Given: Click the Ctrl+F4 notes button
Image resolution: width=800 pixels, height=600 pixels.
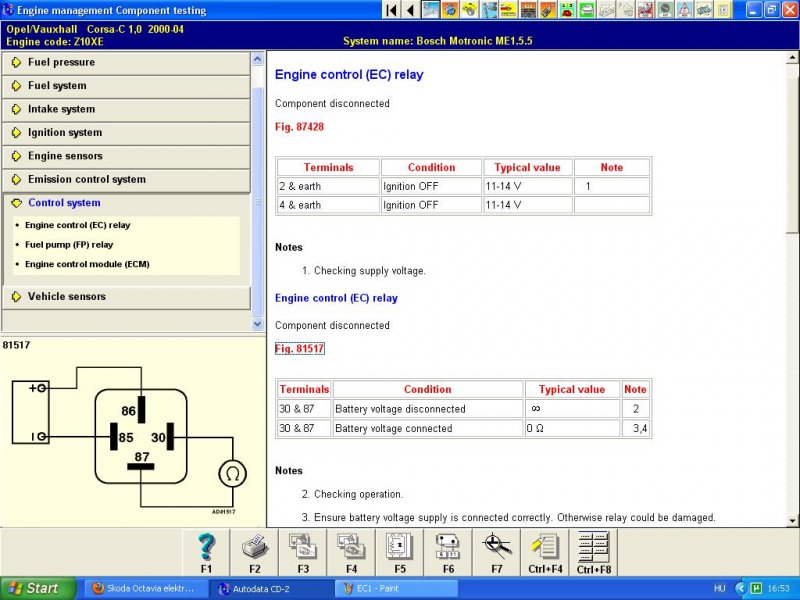Looking at the screenshot, I should [x=545, y=552].
